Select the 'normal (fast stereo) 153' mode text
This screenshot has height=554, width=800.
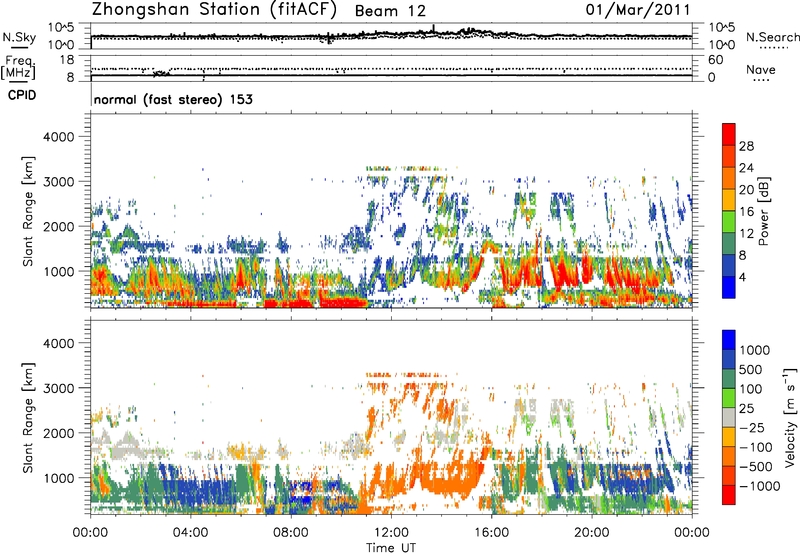173,100
